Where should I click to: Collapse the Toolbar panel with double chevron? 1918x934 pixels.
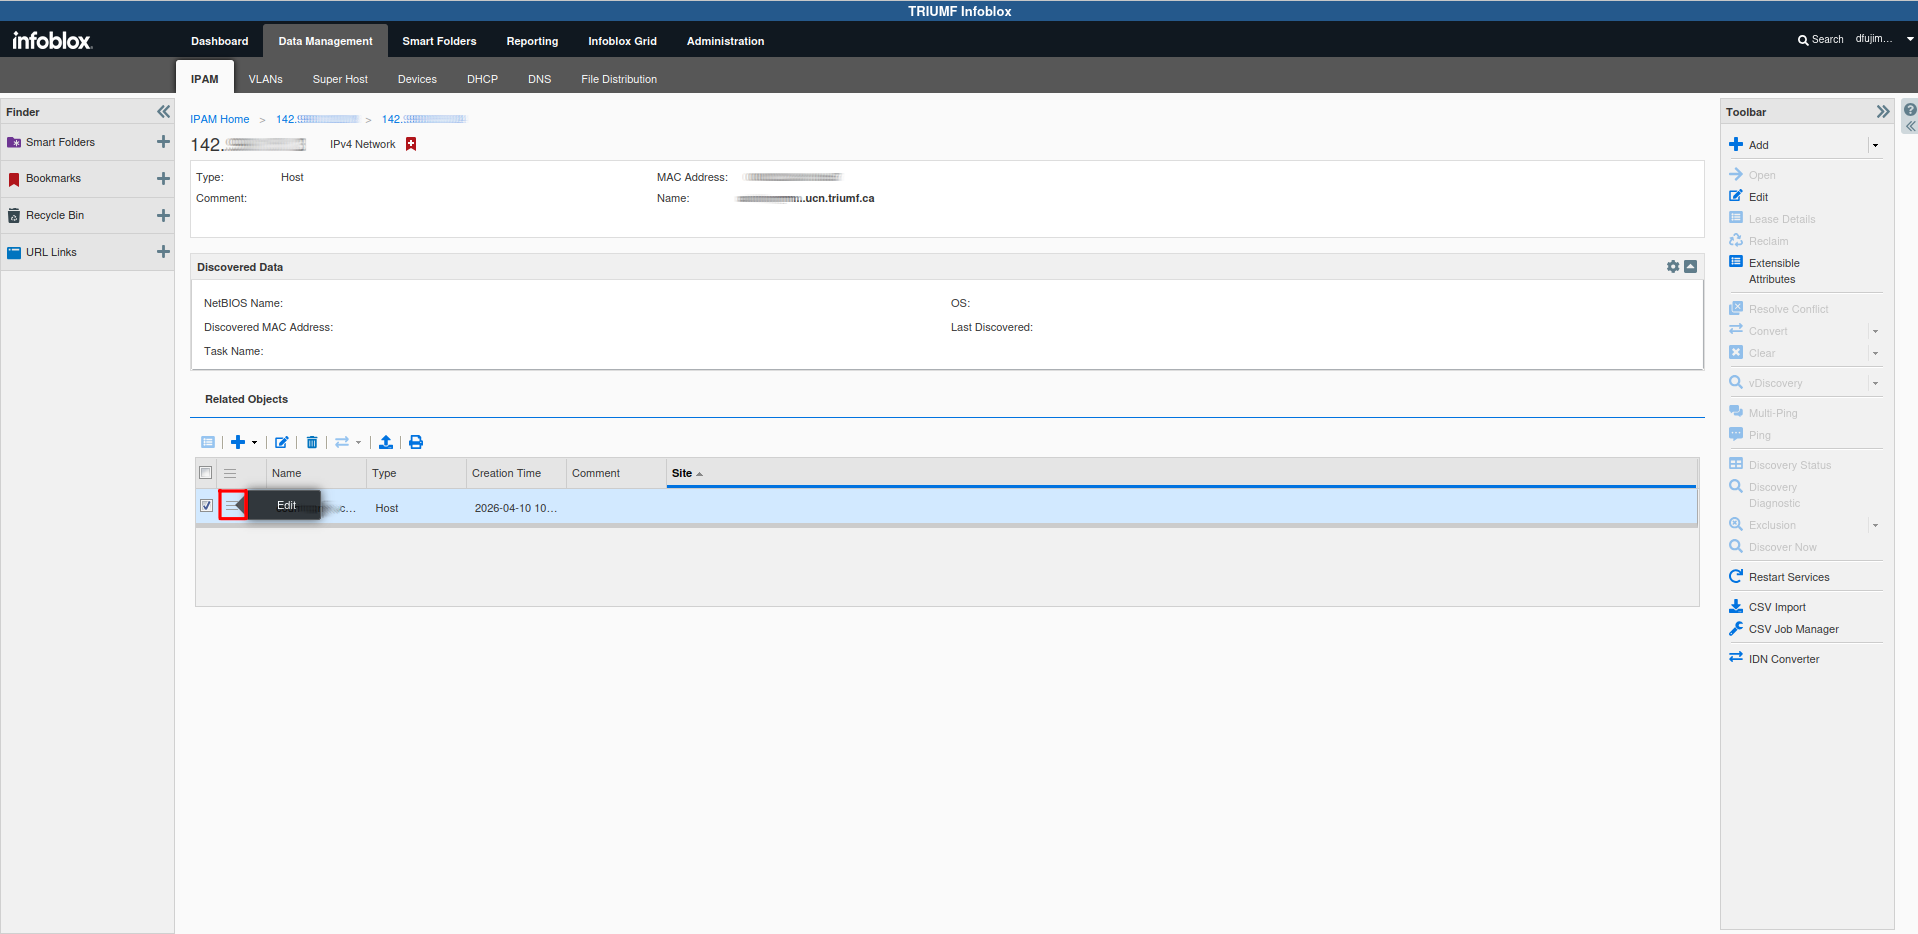click(1883, 112)
